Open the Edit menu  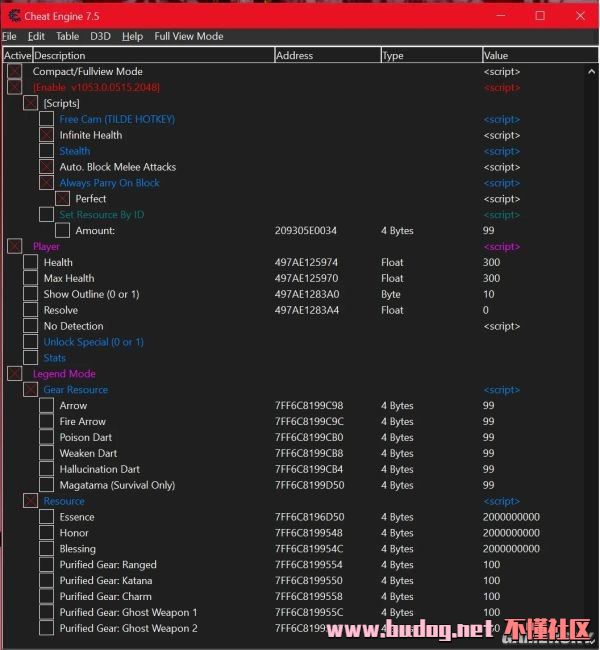(x=36, y=36)
